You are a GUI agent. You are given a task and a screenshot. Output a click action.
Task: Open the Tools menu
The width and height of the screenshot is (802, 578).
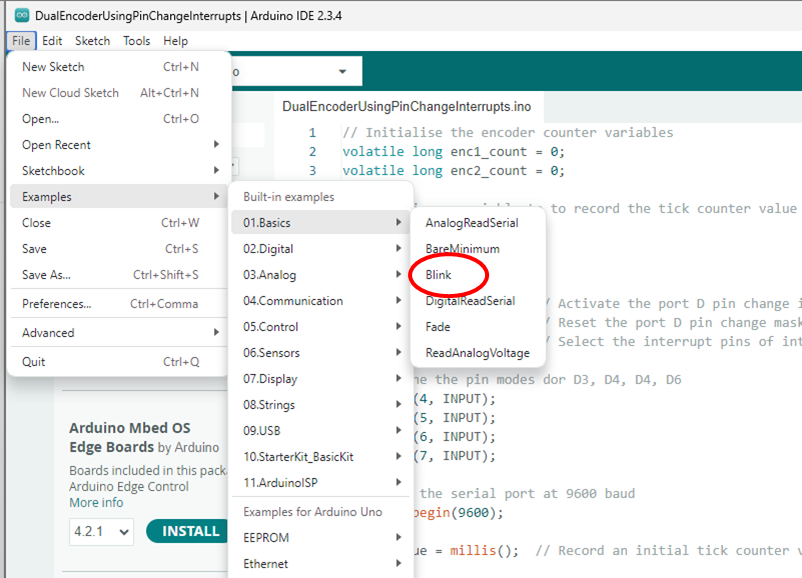(137, 41)
